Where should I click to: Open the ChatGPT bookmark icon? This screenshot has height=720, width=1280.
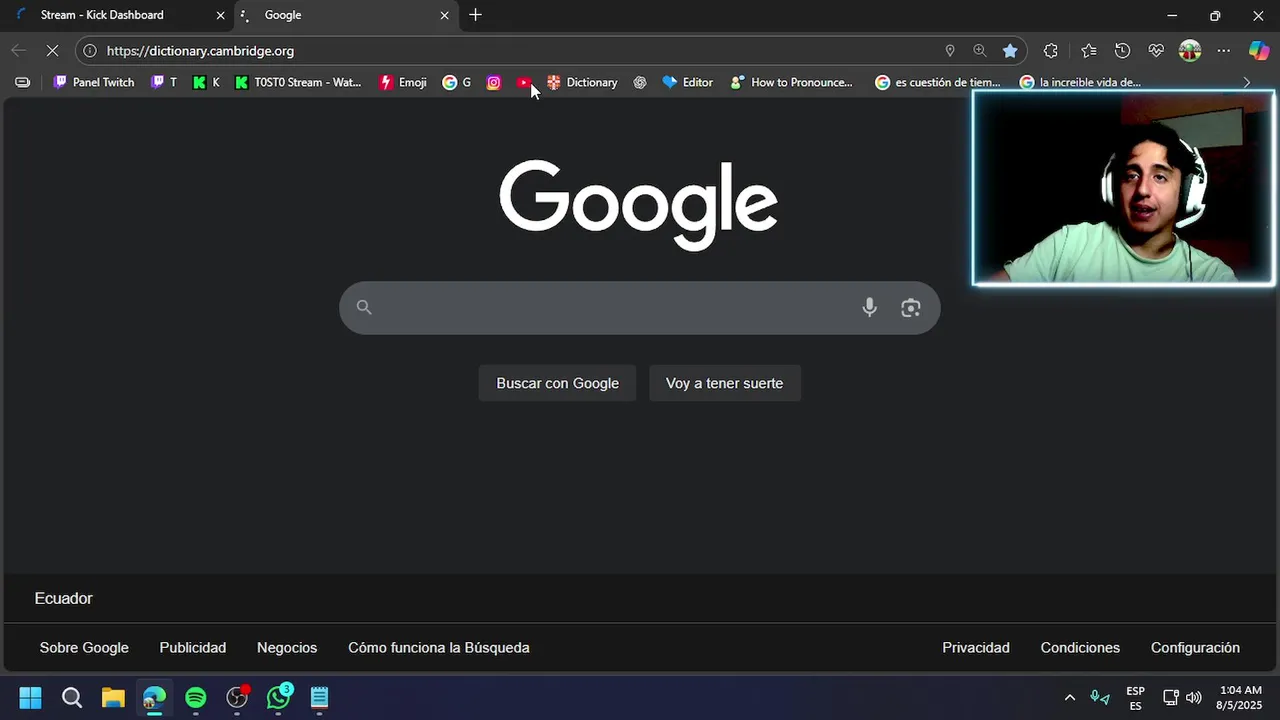[640, 82]
